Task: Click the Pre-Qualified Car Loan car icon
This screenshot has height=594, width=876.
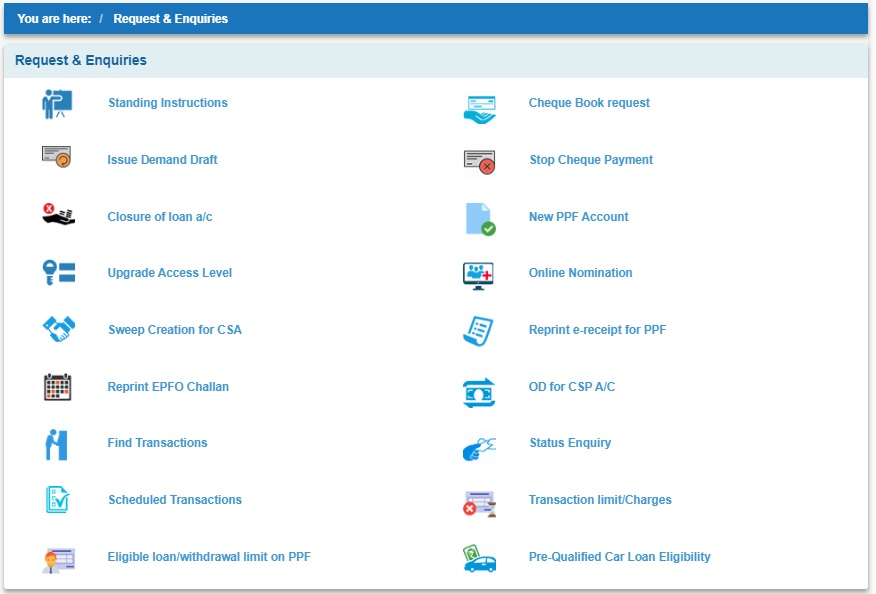Action: click(479, 559)
